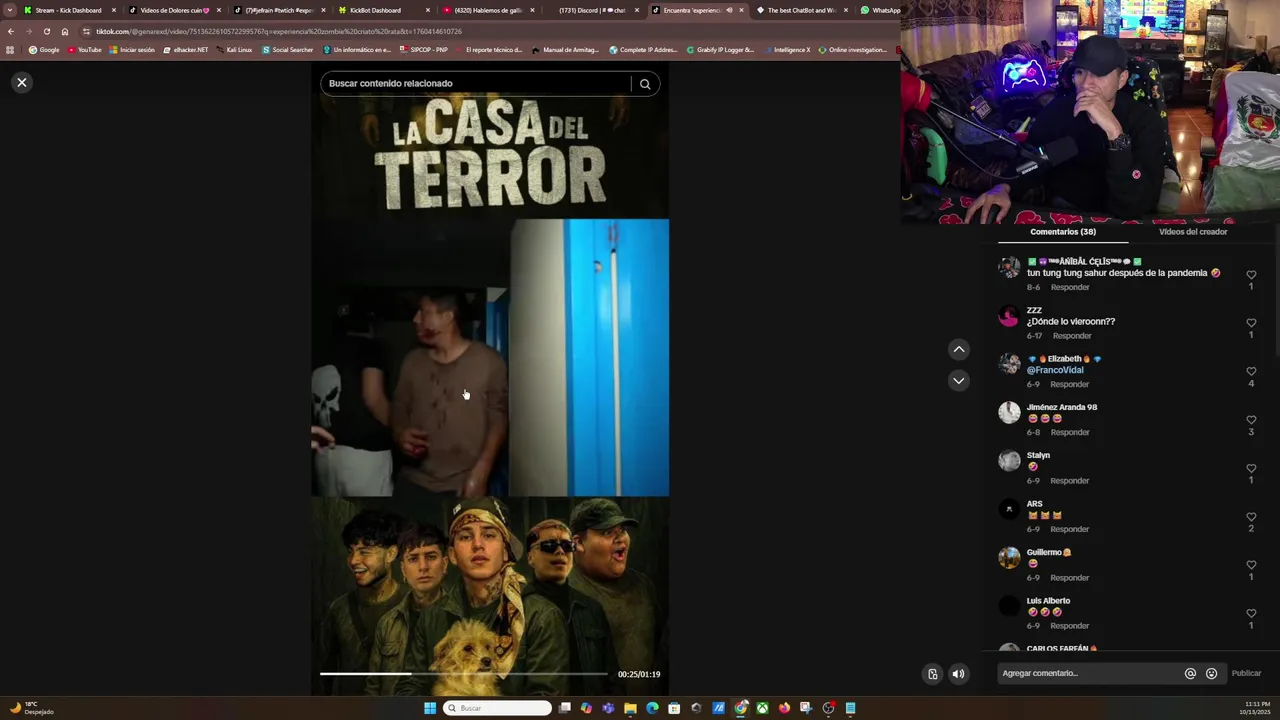Open the 'Intelligence X' bookmark

coord(787,50)
